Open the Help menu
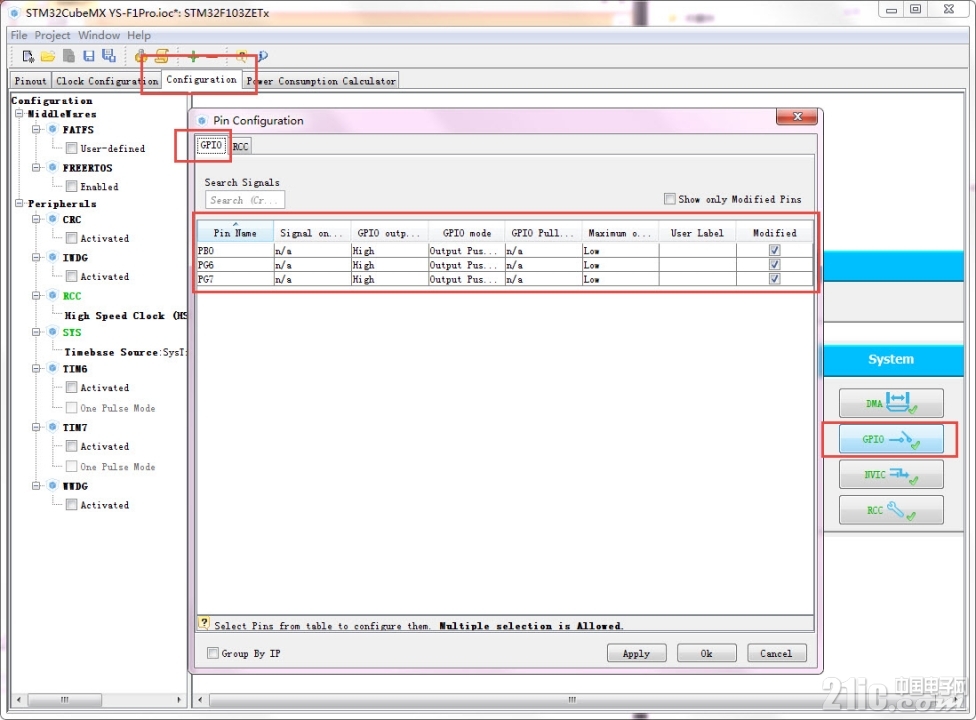This screenshot has height=720, width=976. tap(139, 35)
